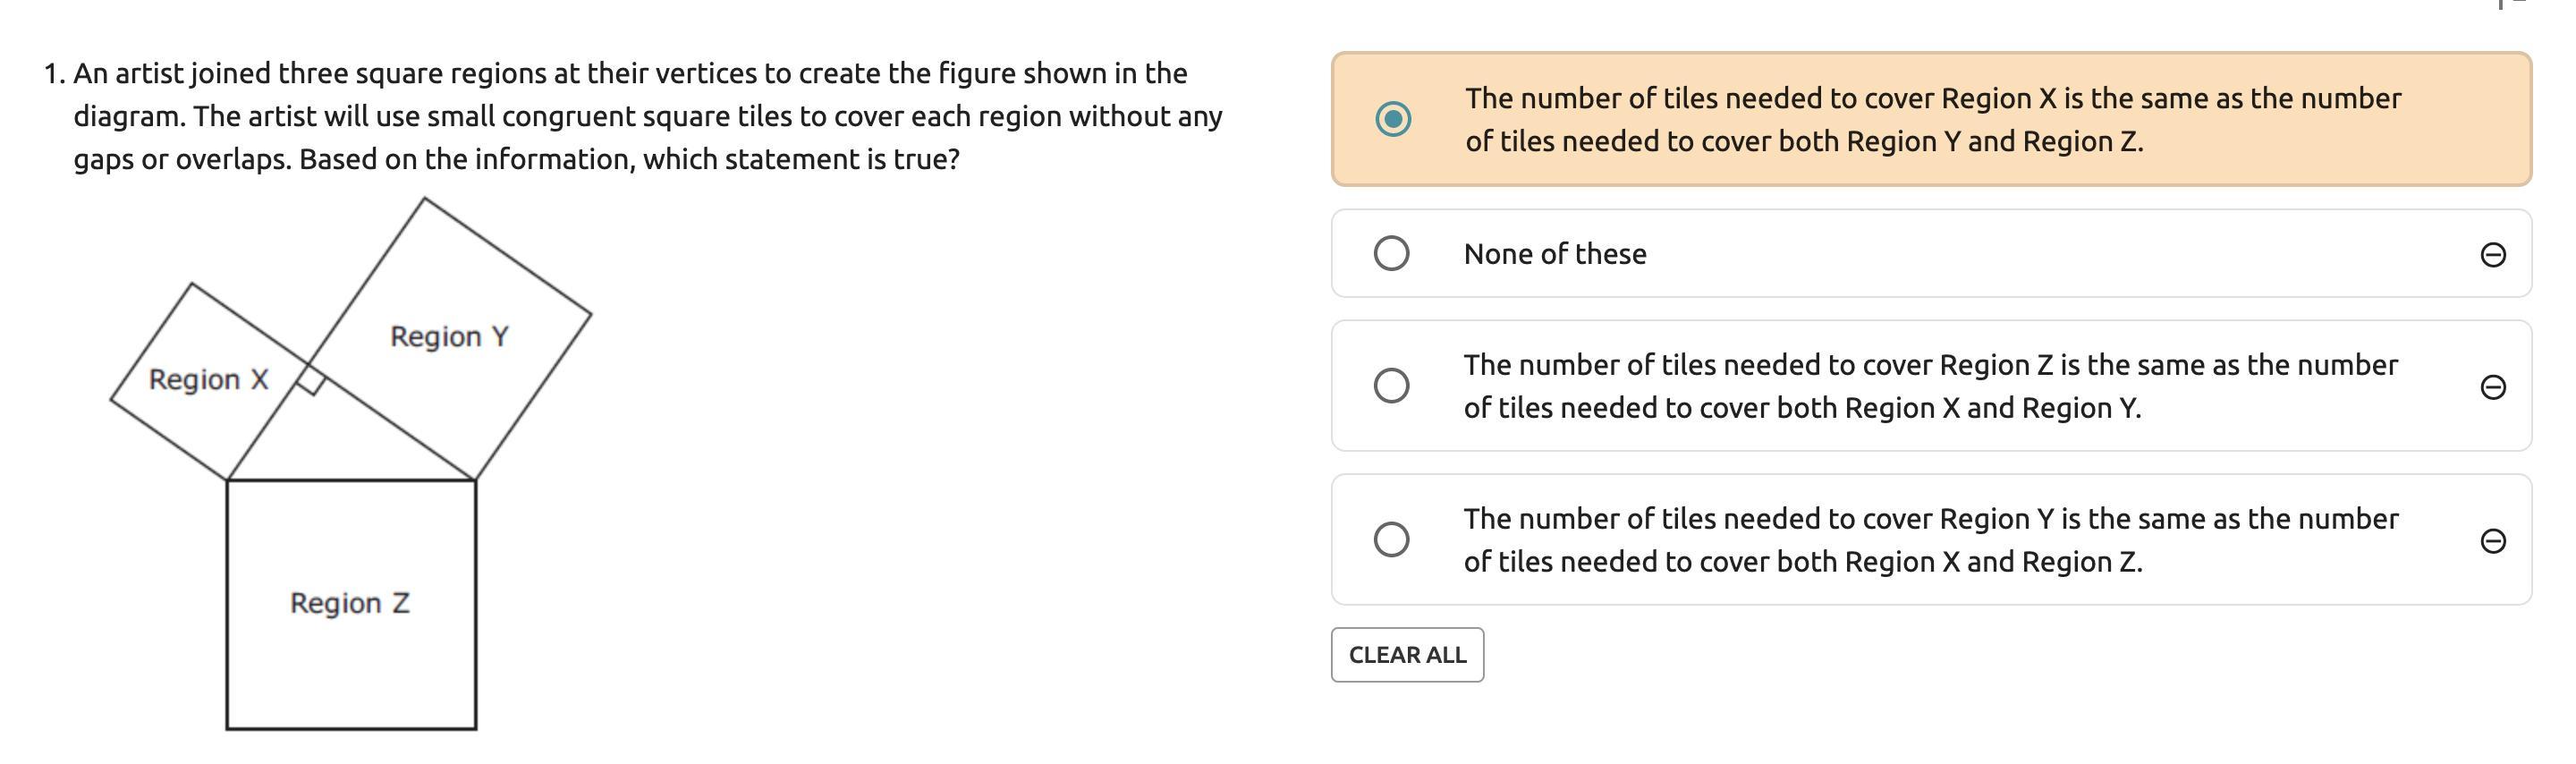Select the 'None of these' radio button
Viewport: 2576px width, 764px height.
[x=1391, y=253]
